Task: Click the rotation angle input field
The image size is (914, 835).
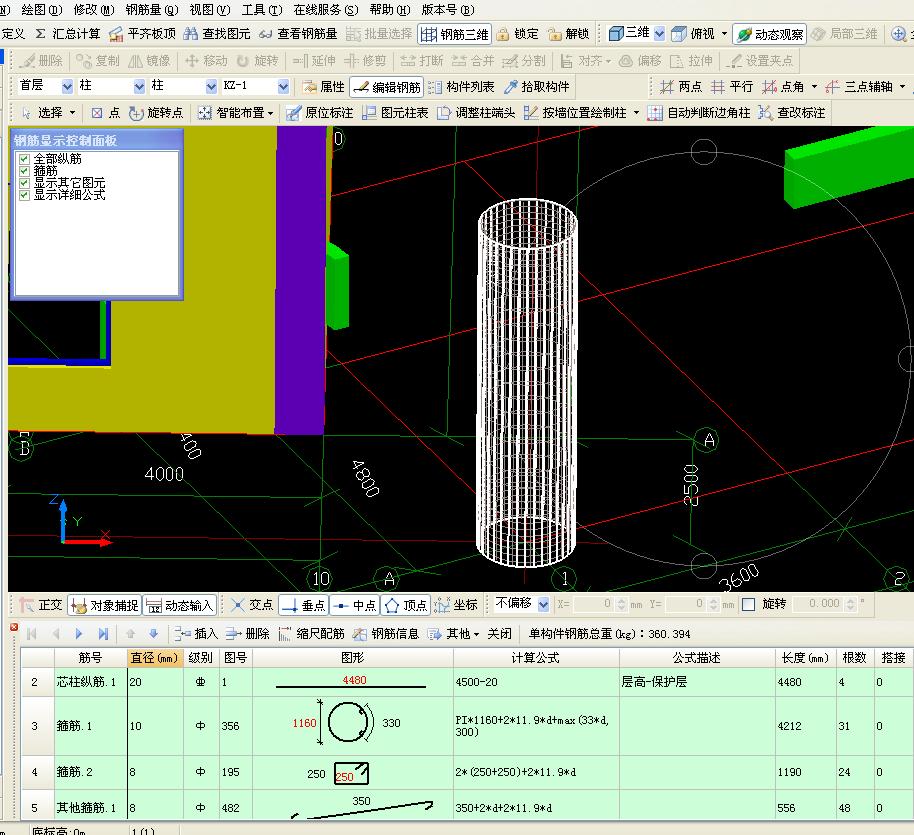Action: [824, 604]
